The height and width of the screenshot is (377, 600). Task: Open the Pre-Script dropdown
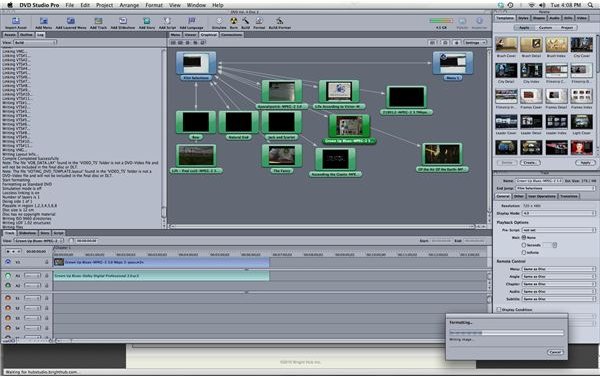tap(559, 230)
